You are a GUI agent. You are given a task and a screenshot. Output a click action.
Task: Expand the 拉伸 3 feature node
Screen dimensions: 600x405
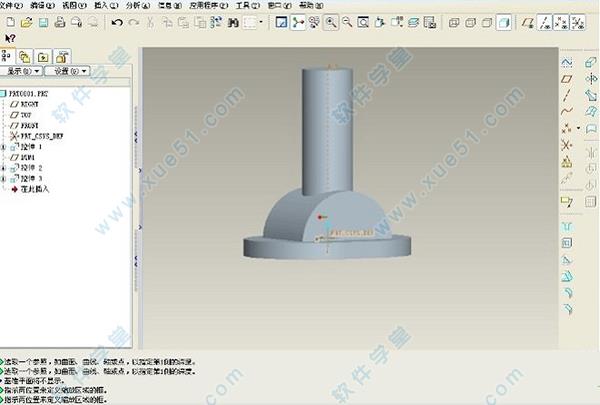pyautogui.click(x=3, y=179)
